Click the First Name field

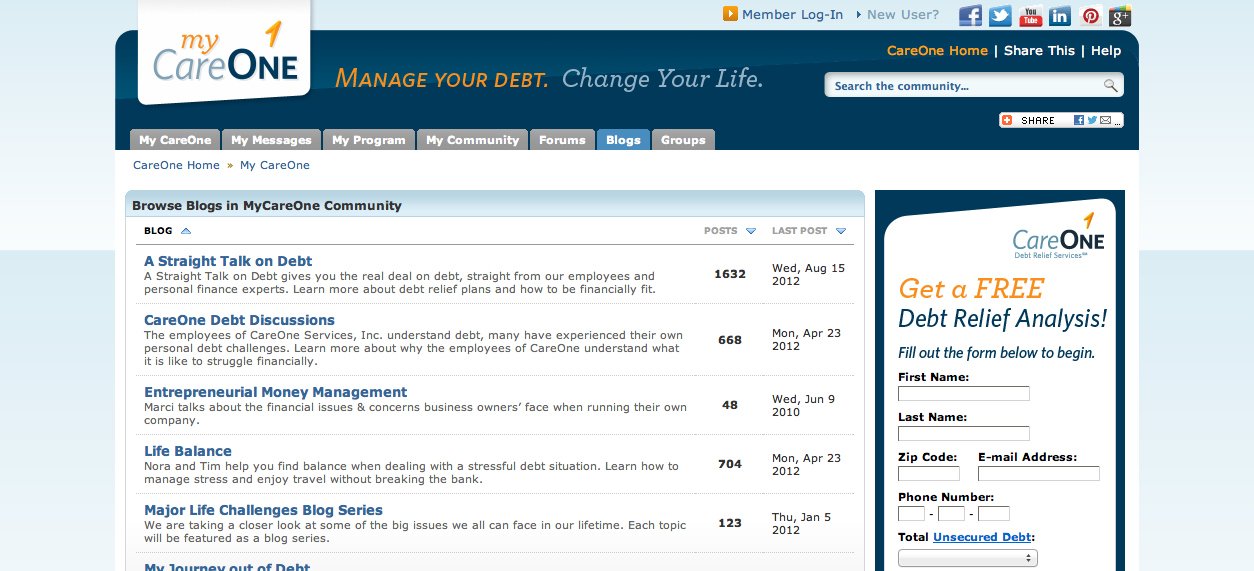pos(964,394)
